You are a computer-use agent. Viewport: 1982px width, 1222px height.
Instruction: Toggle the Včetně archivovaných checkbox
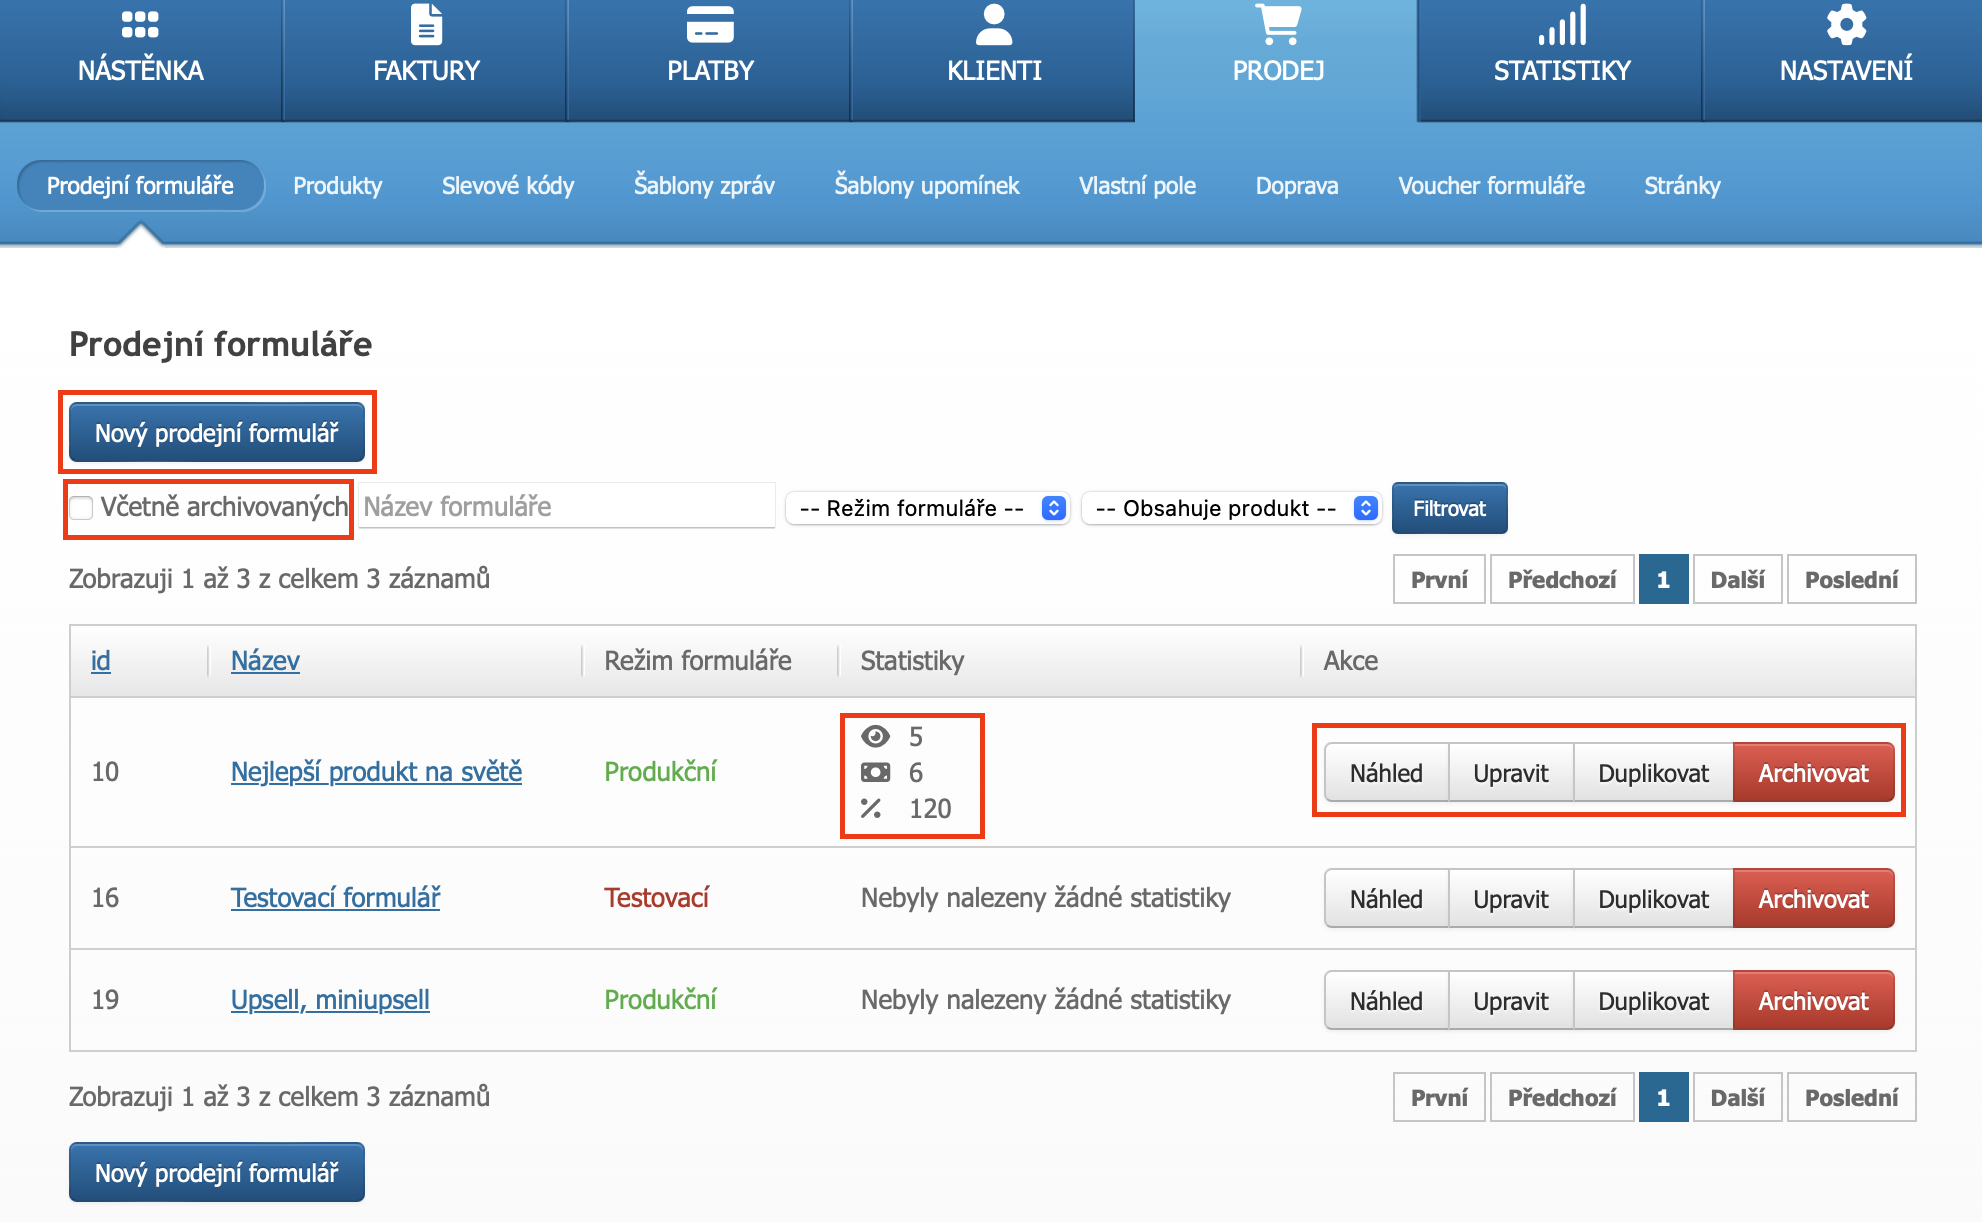coord(81,508)
